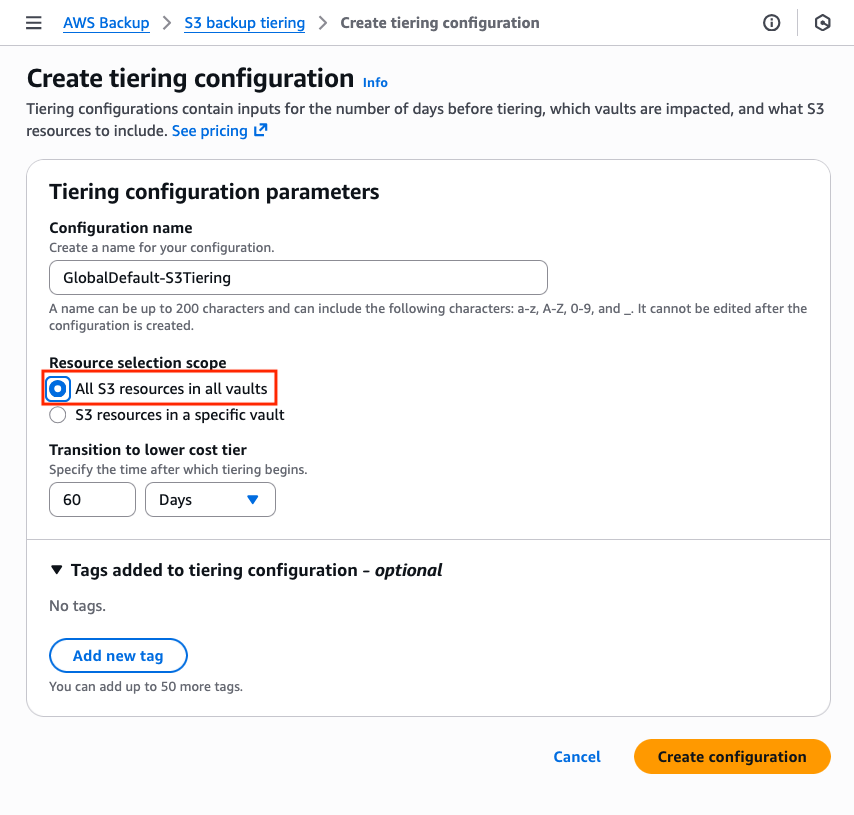Collapse the Tags added to tiering configuration section
Viewport: 854px width, 815px height.
point(57,569)
